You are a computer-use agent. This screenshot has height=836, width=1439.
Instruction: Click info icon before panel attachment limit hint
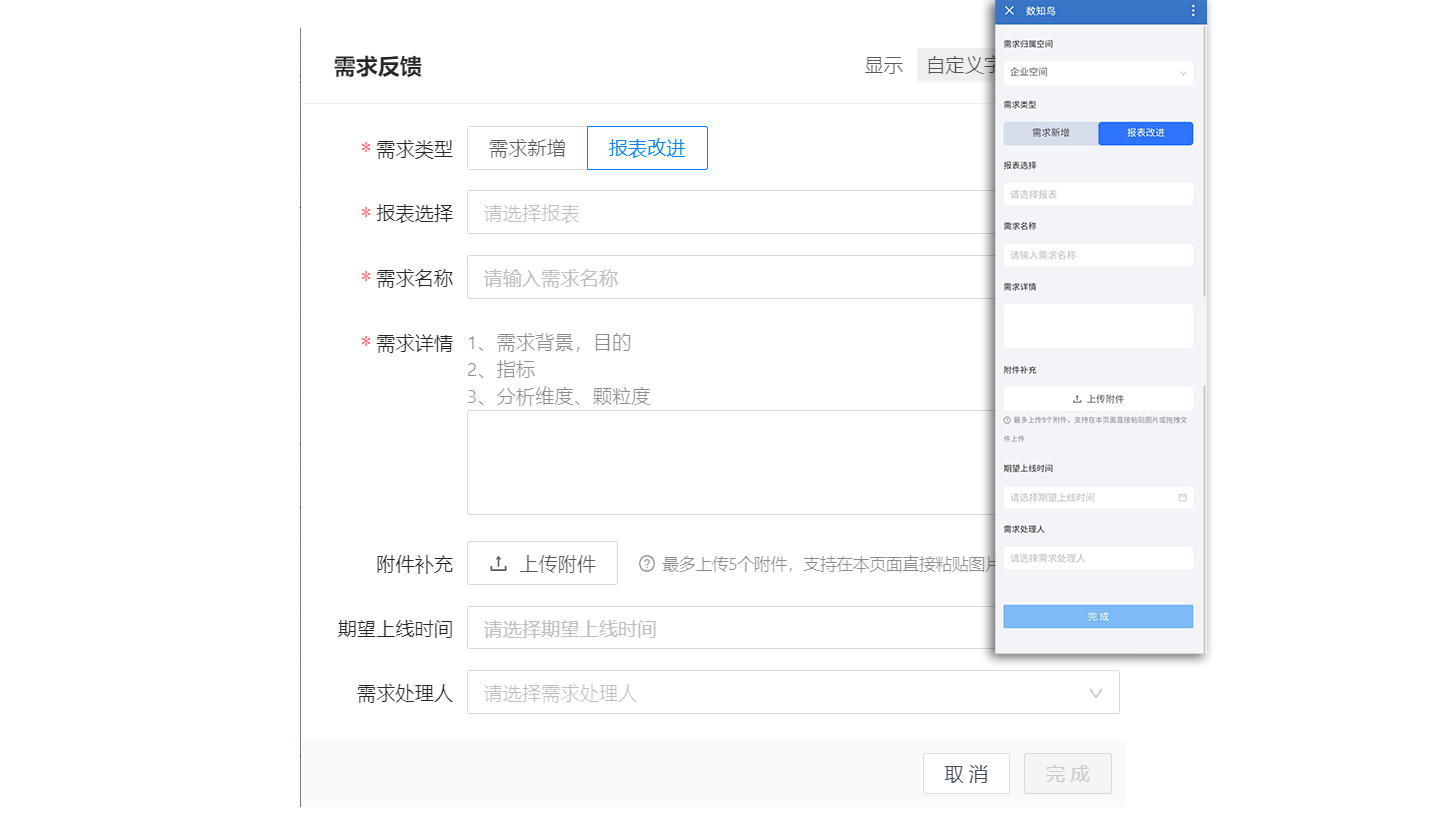1008,420
